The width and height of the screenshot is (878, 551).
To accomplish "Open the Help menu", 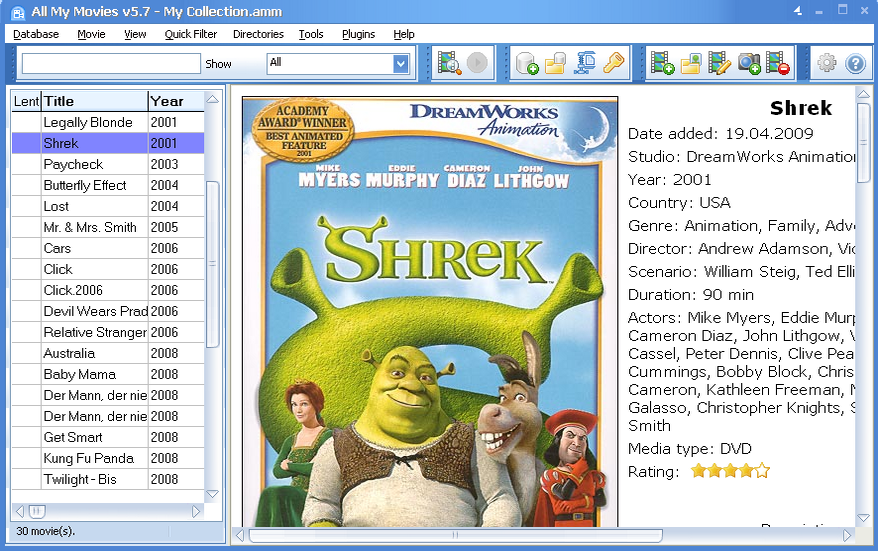I will click(404, 34).
